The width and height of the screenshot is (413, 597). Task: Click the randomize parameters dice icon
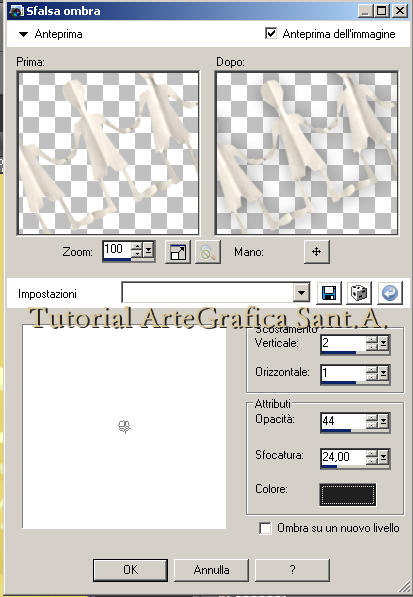[x=359, y=293]
